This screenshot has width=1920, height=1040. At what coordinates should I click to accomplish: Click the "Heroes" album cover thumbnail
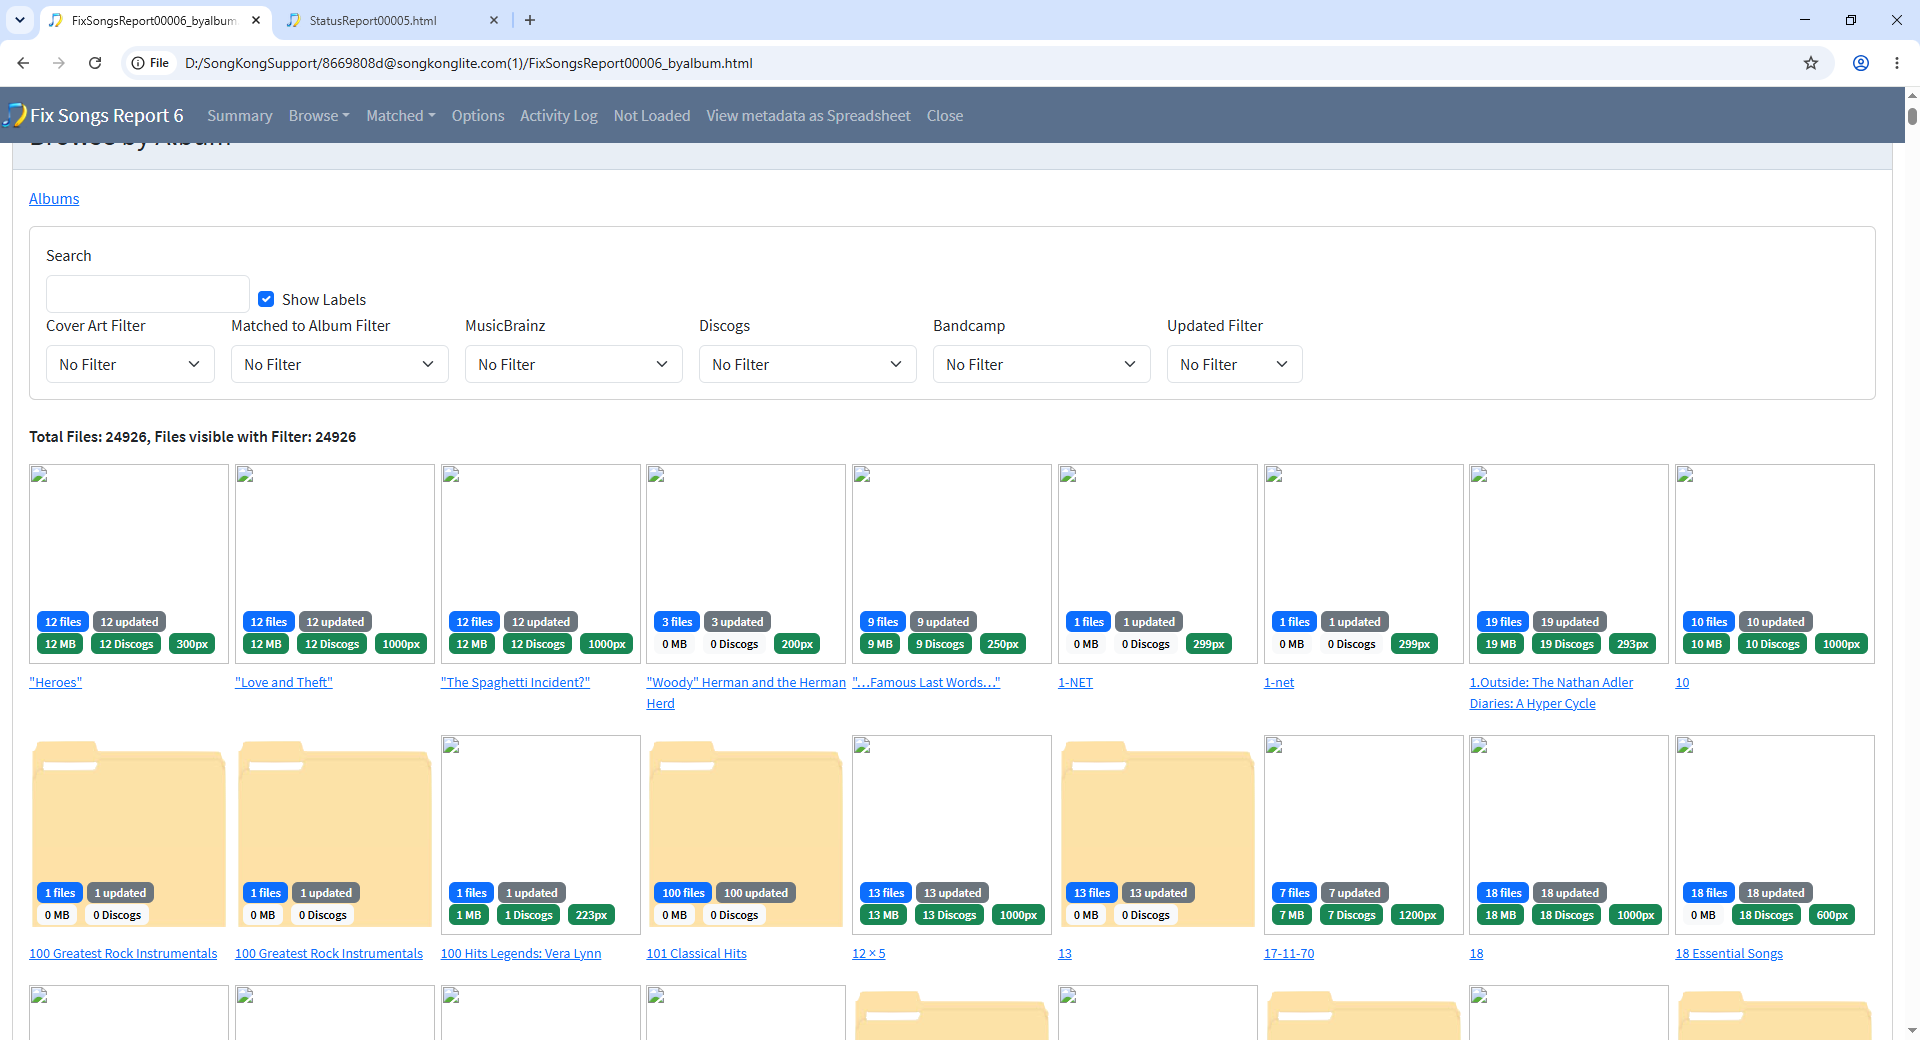pos(129,564)
